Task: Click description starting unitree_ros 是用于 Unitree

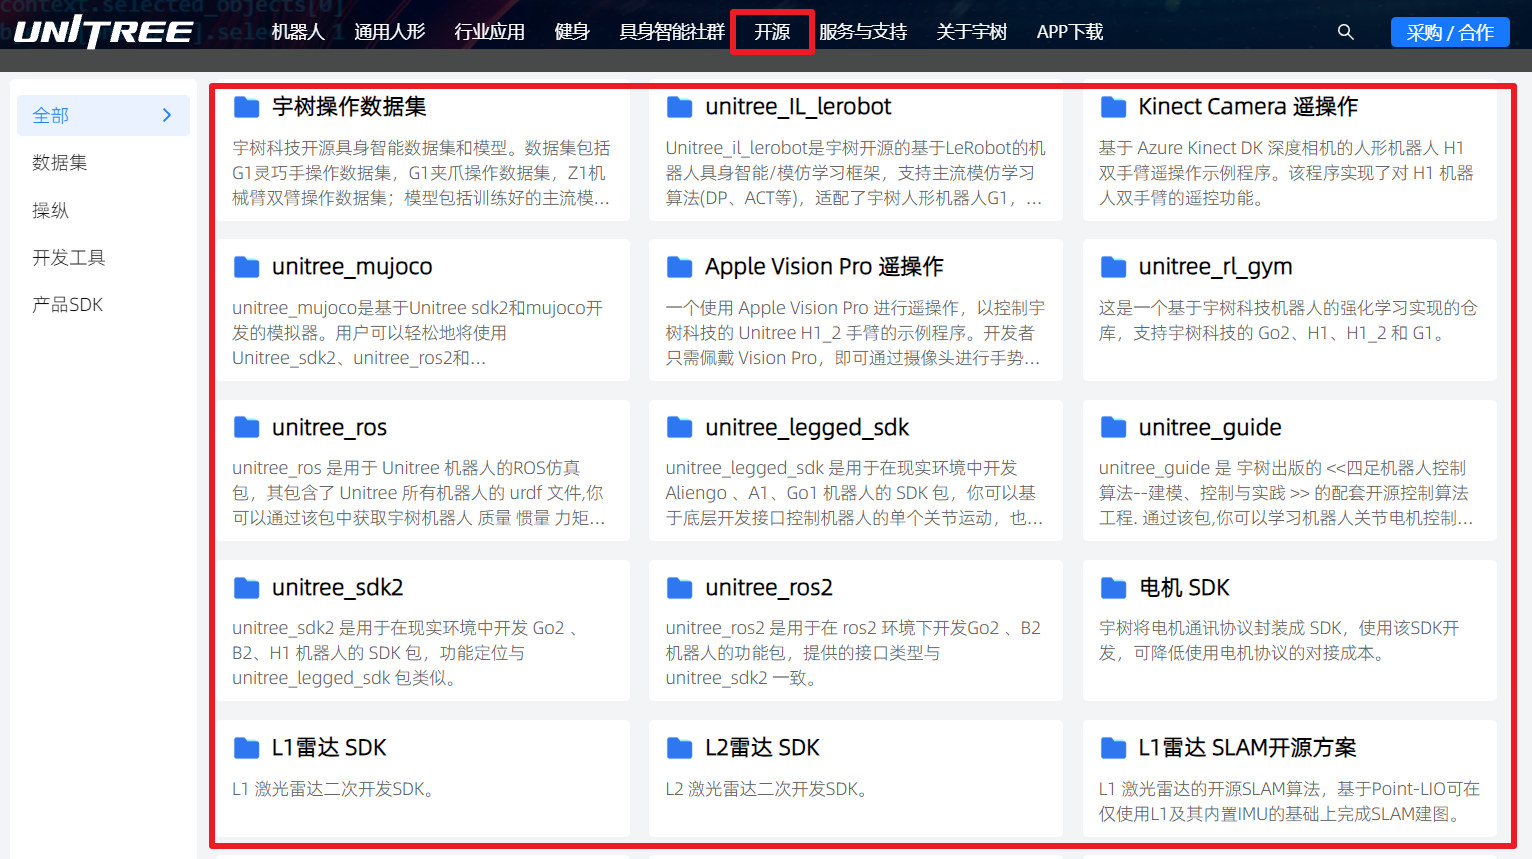Action: pyautogui.click(x=419, y=493)
